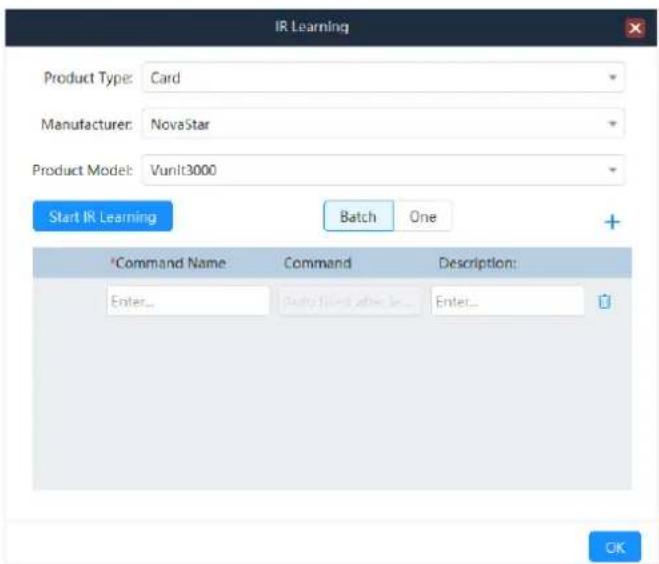Select the IR Learning title text
The image size is (659, 564).
[312, 27]
